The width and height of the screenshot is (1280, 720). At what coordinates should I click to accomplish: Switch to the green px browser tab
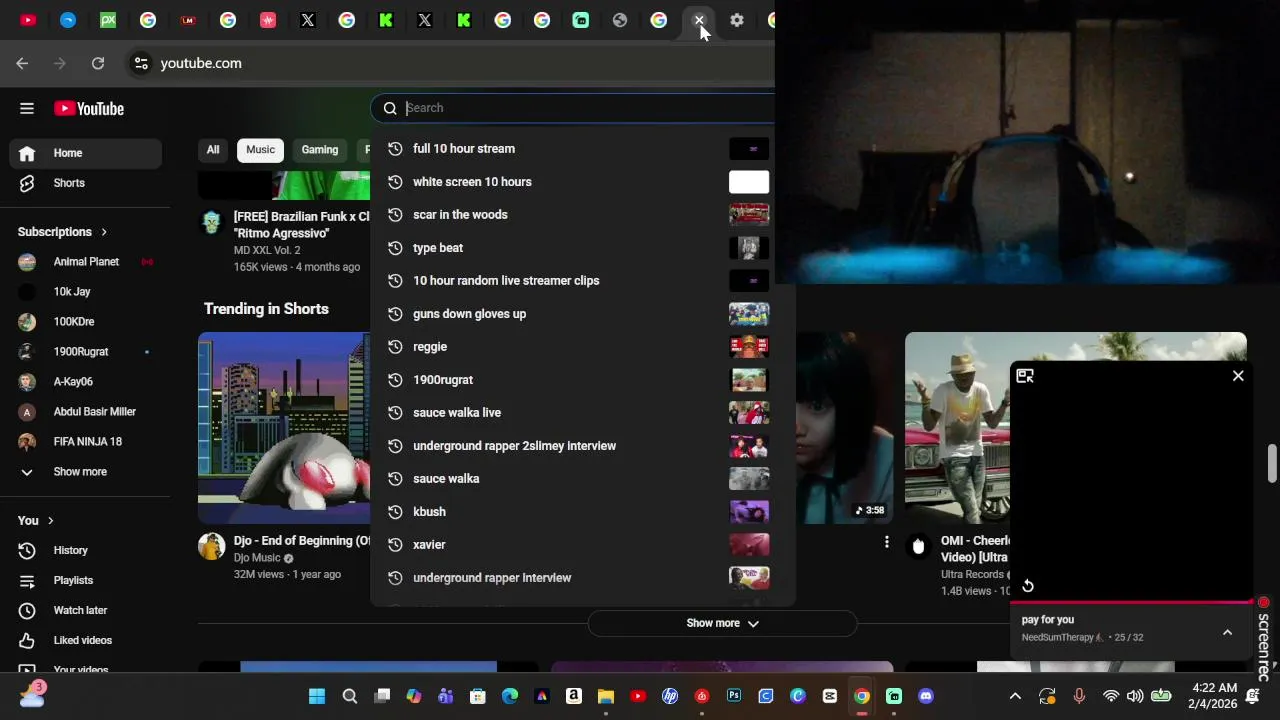(x=108, y=20)
